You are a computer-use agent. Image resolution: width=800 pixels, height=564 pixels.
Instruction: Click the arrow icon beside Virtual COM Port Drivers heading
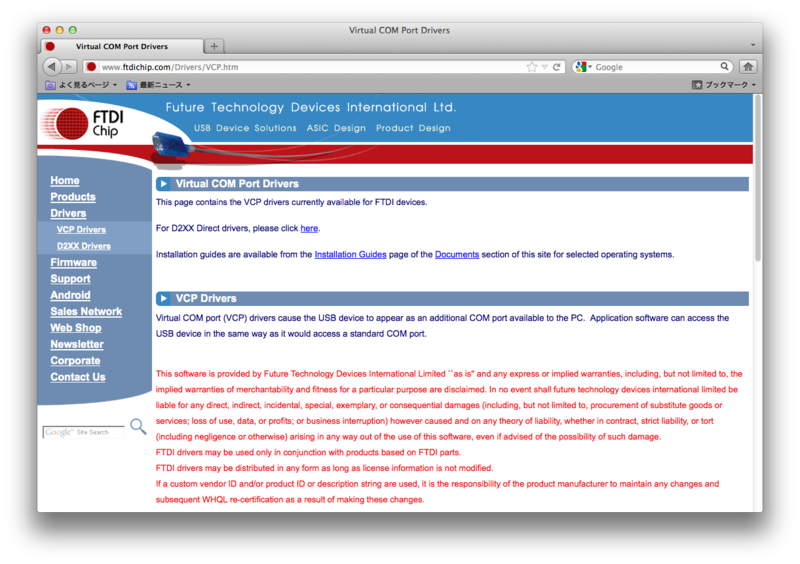pyautogui.click(x=163, y=184)
